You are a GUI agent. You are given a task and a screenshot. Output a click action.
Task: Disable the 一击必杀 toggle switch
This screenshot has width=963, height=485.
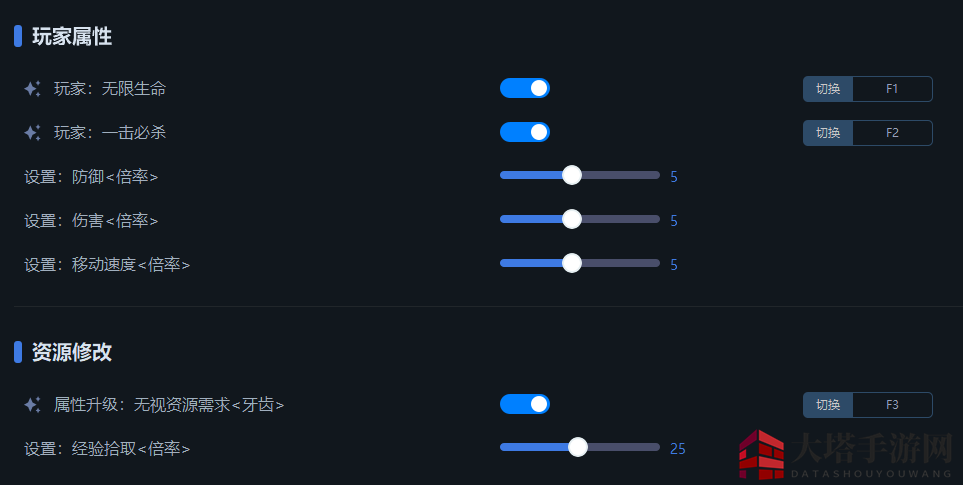pos(524,132)
